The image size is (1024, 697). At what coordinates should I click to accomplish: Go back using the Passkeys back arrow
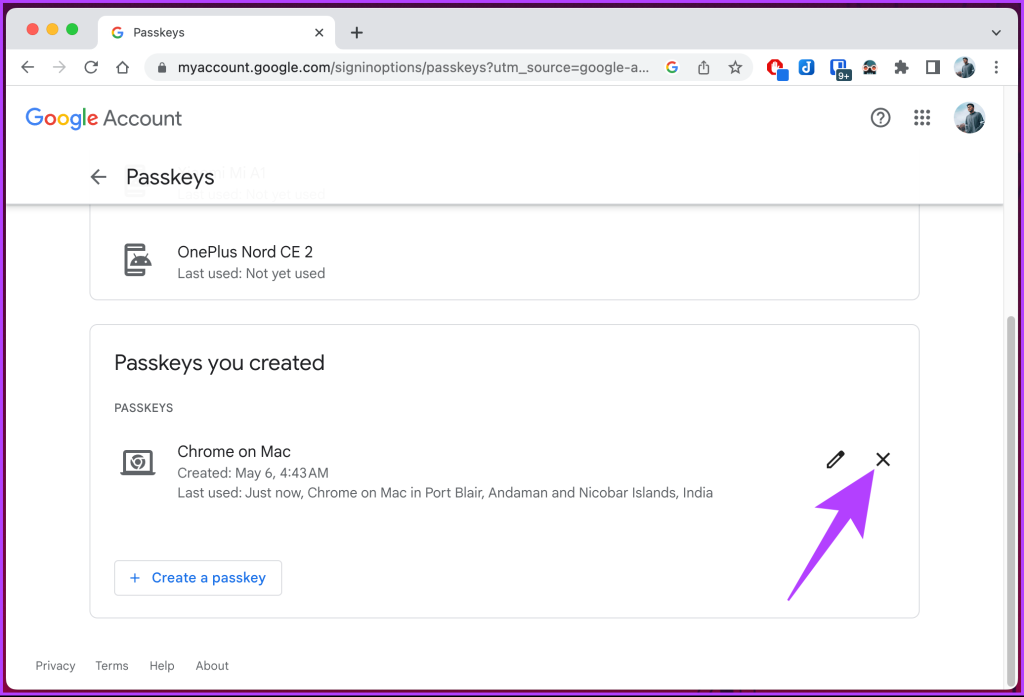click(x=97, y=176)
